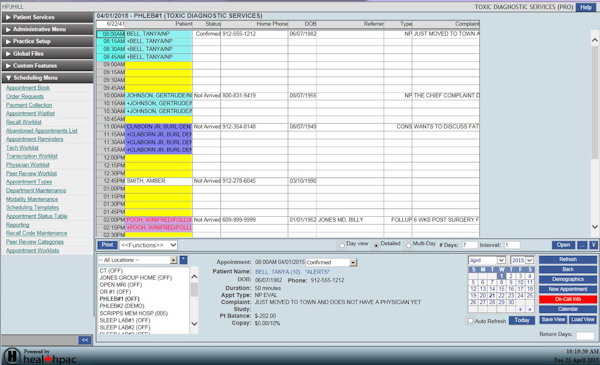The height and width of the screenshot is (365, 600).
Task: Click the Back button
Action: pos(568,270)
